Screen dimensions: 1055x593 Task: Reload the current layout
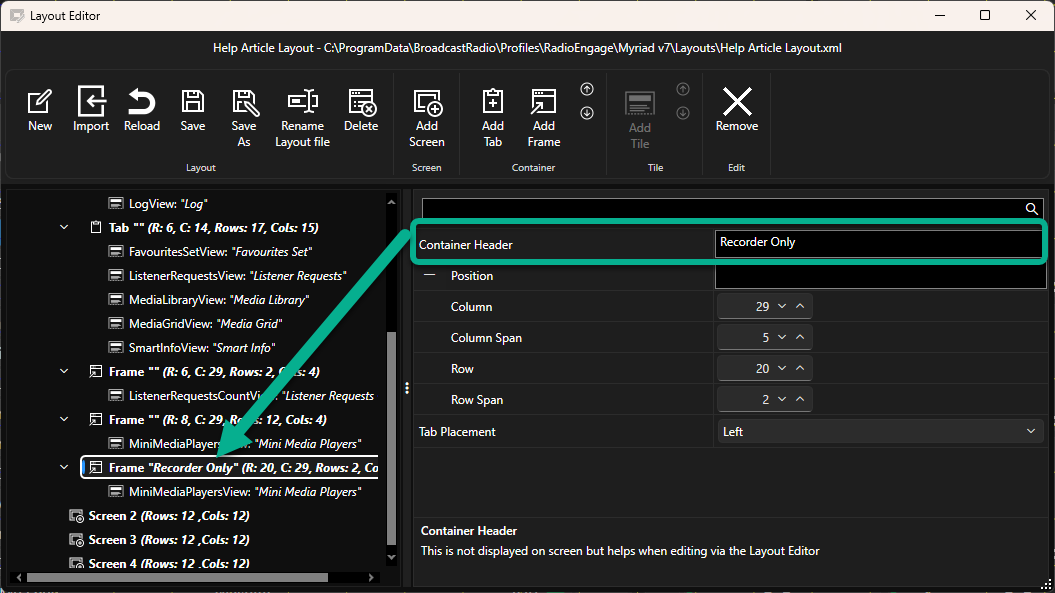pyautogui.click(x=142, y=110)
